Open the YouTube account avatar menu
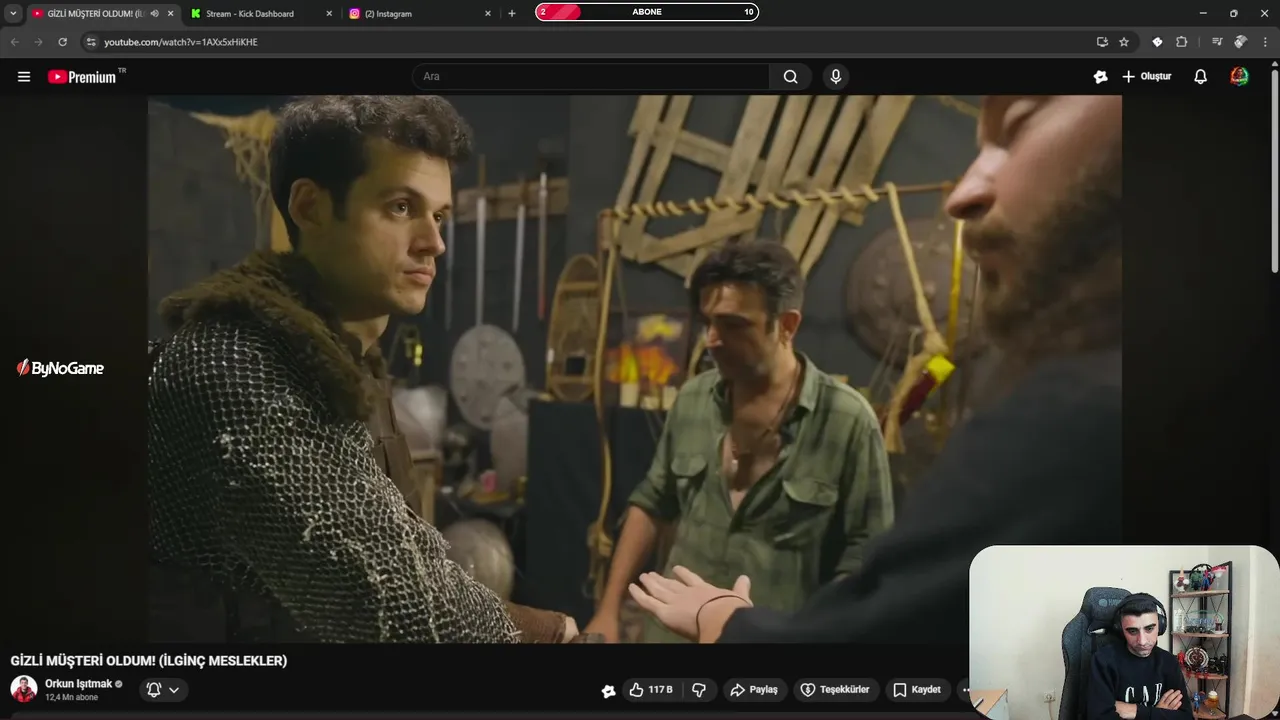The width and height of the screenshot is (1280, 720). (1239, 77)
